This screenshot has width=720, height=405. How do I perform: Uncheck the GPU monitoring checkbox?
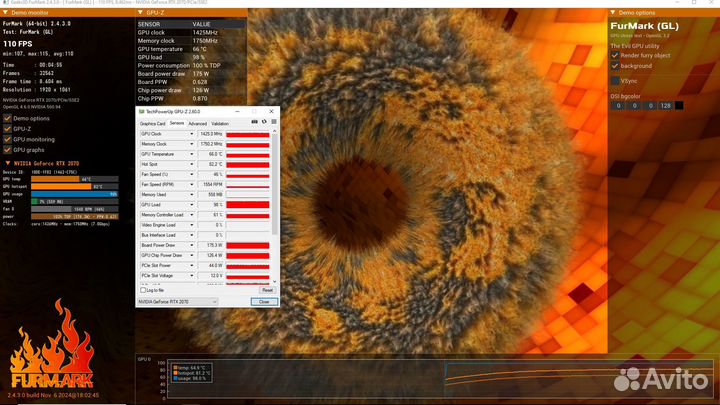click(7, 140)
